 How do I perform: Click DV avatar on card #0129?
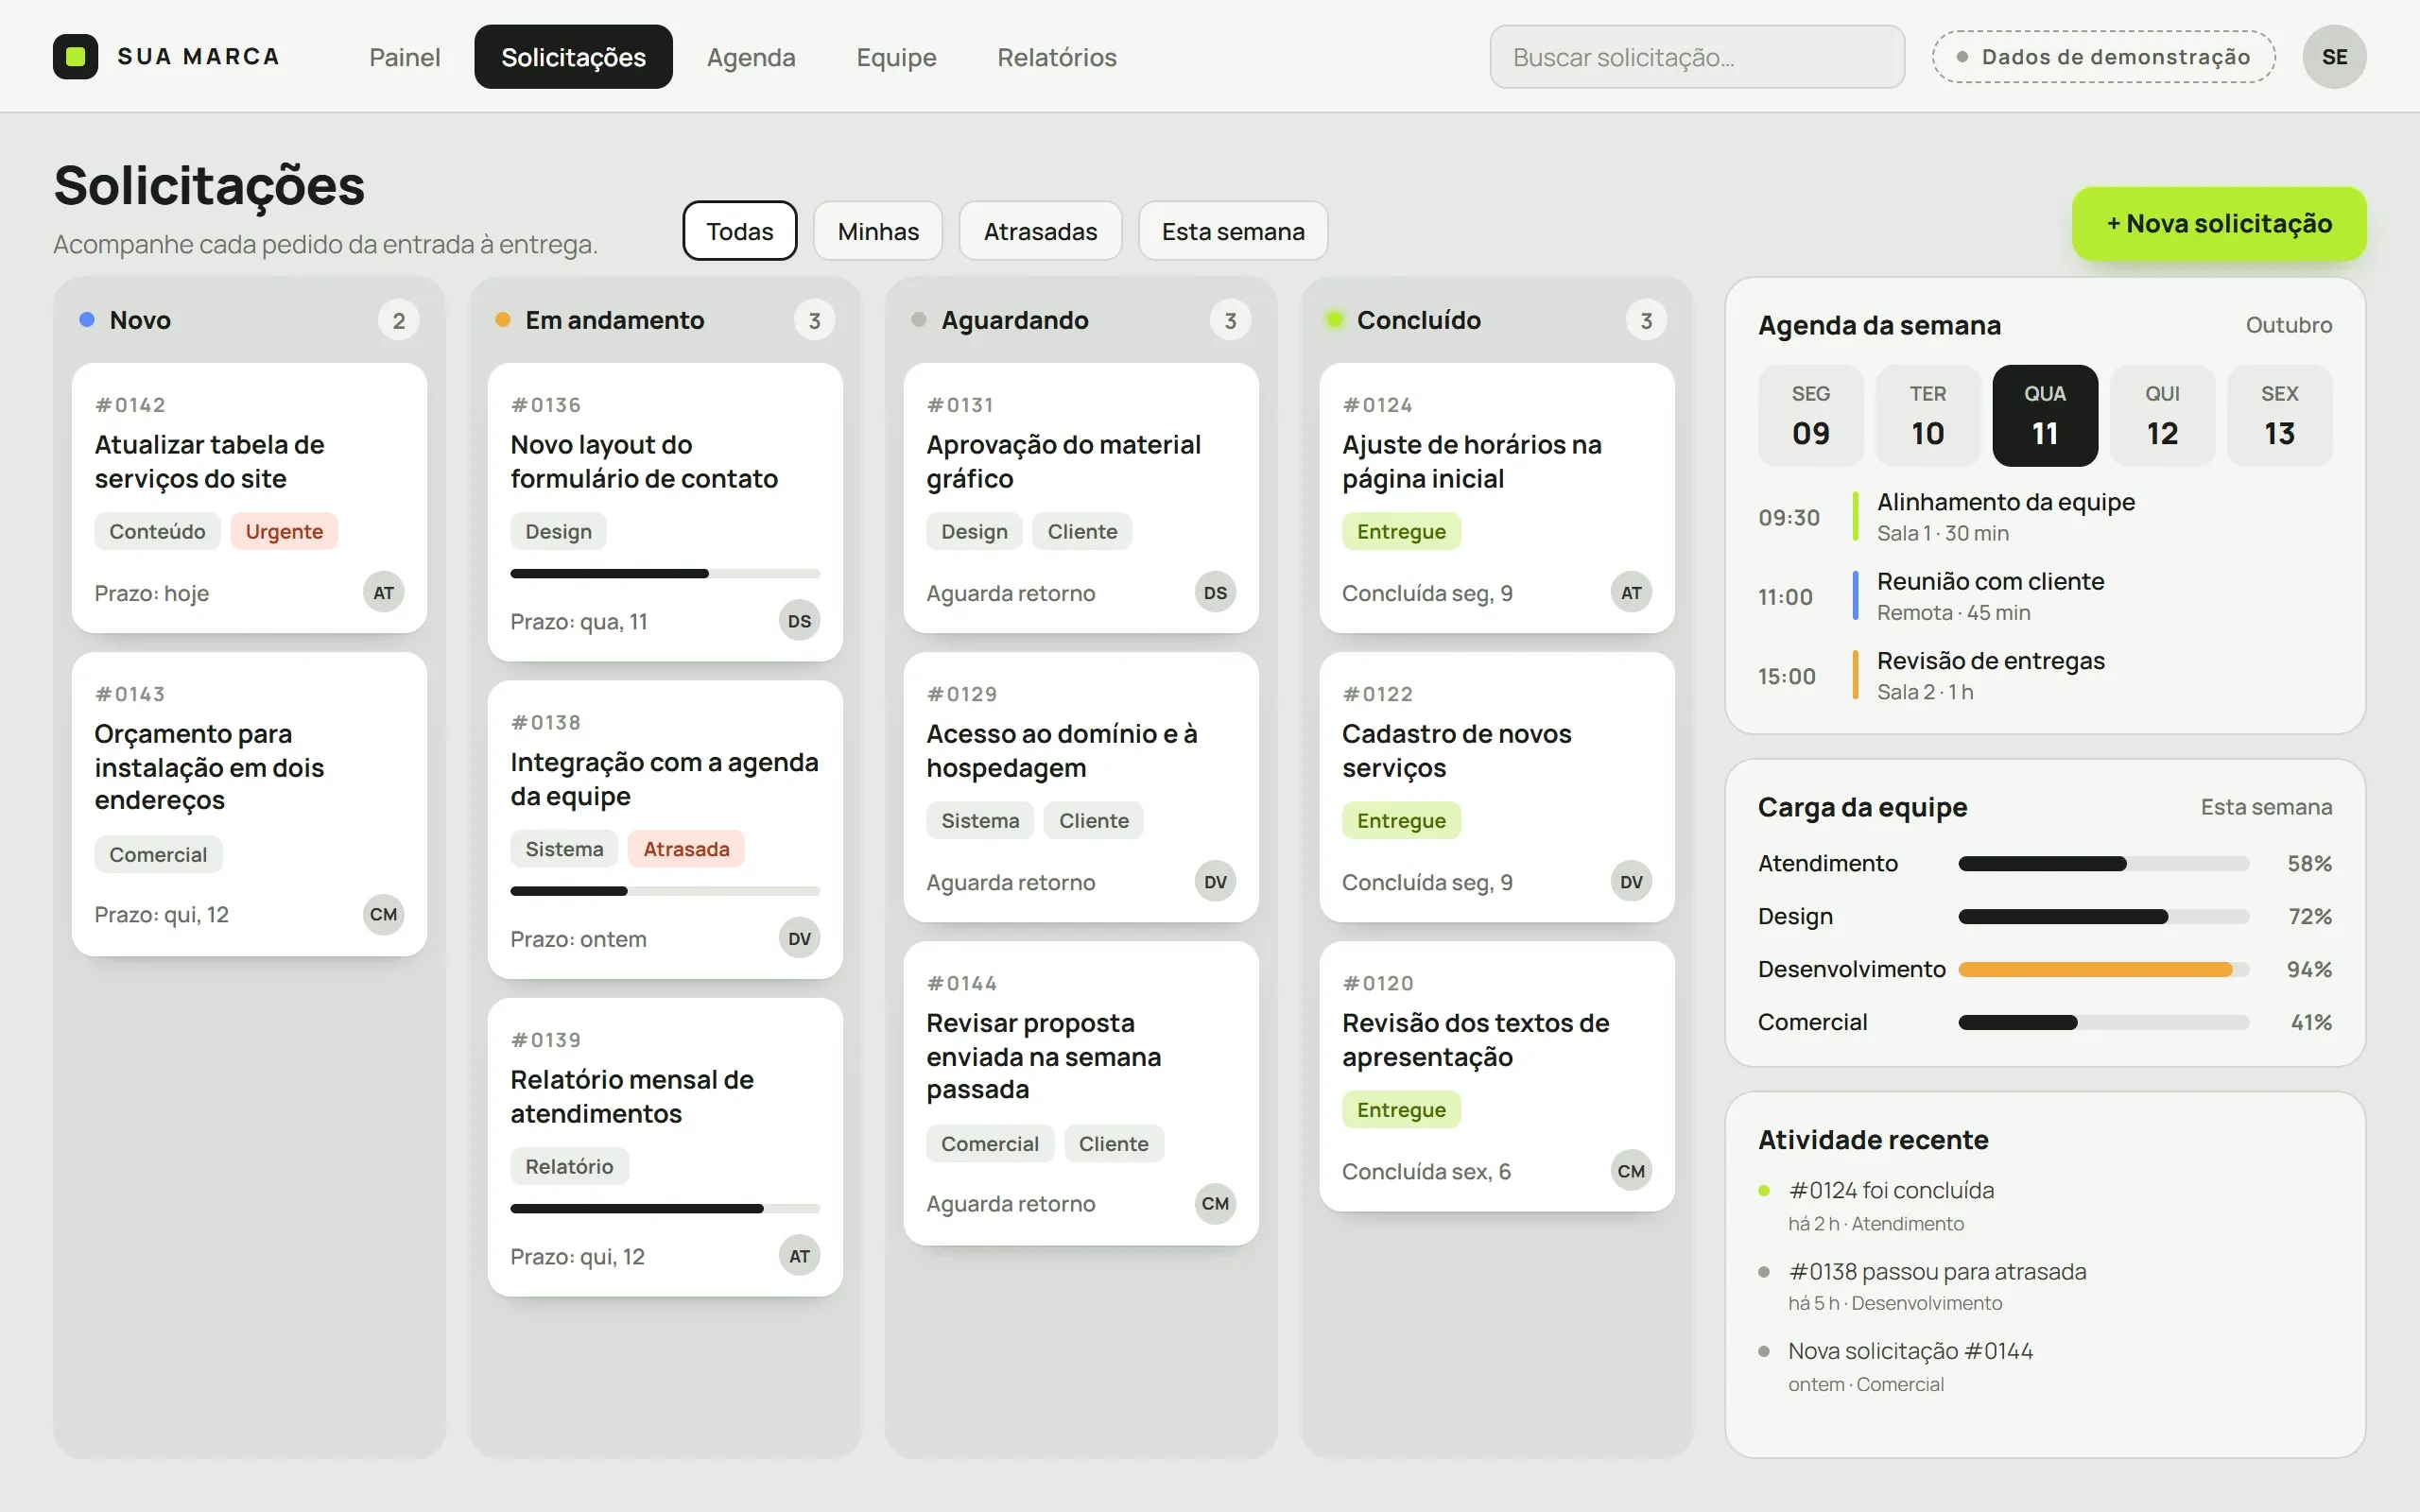coord(1215,882)
